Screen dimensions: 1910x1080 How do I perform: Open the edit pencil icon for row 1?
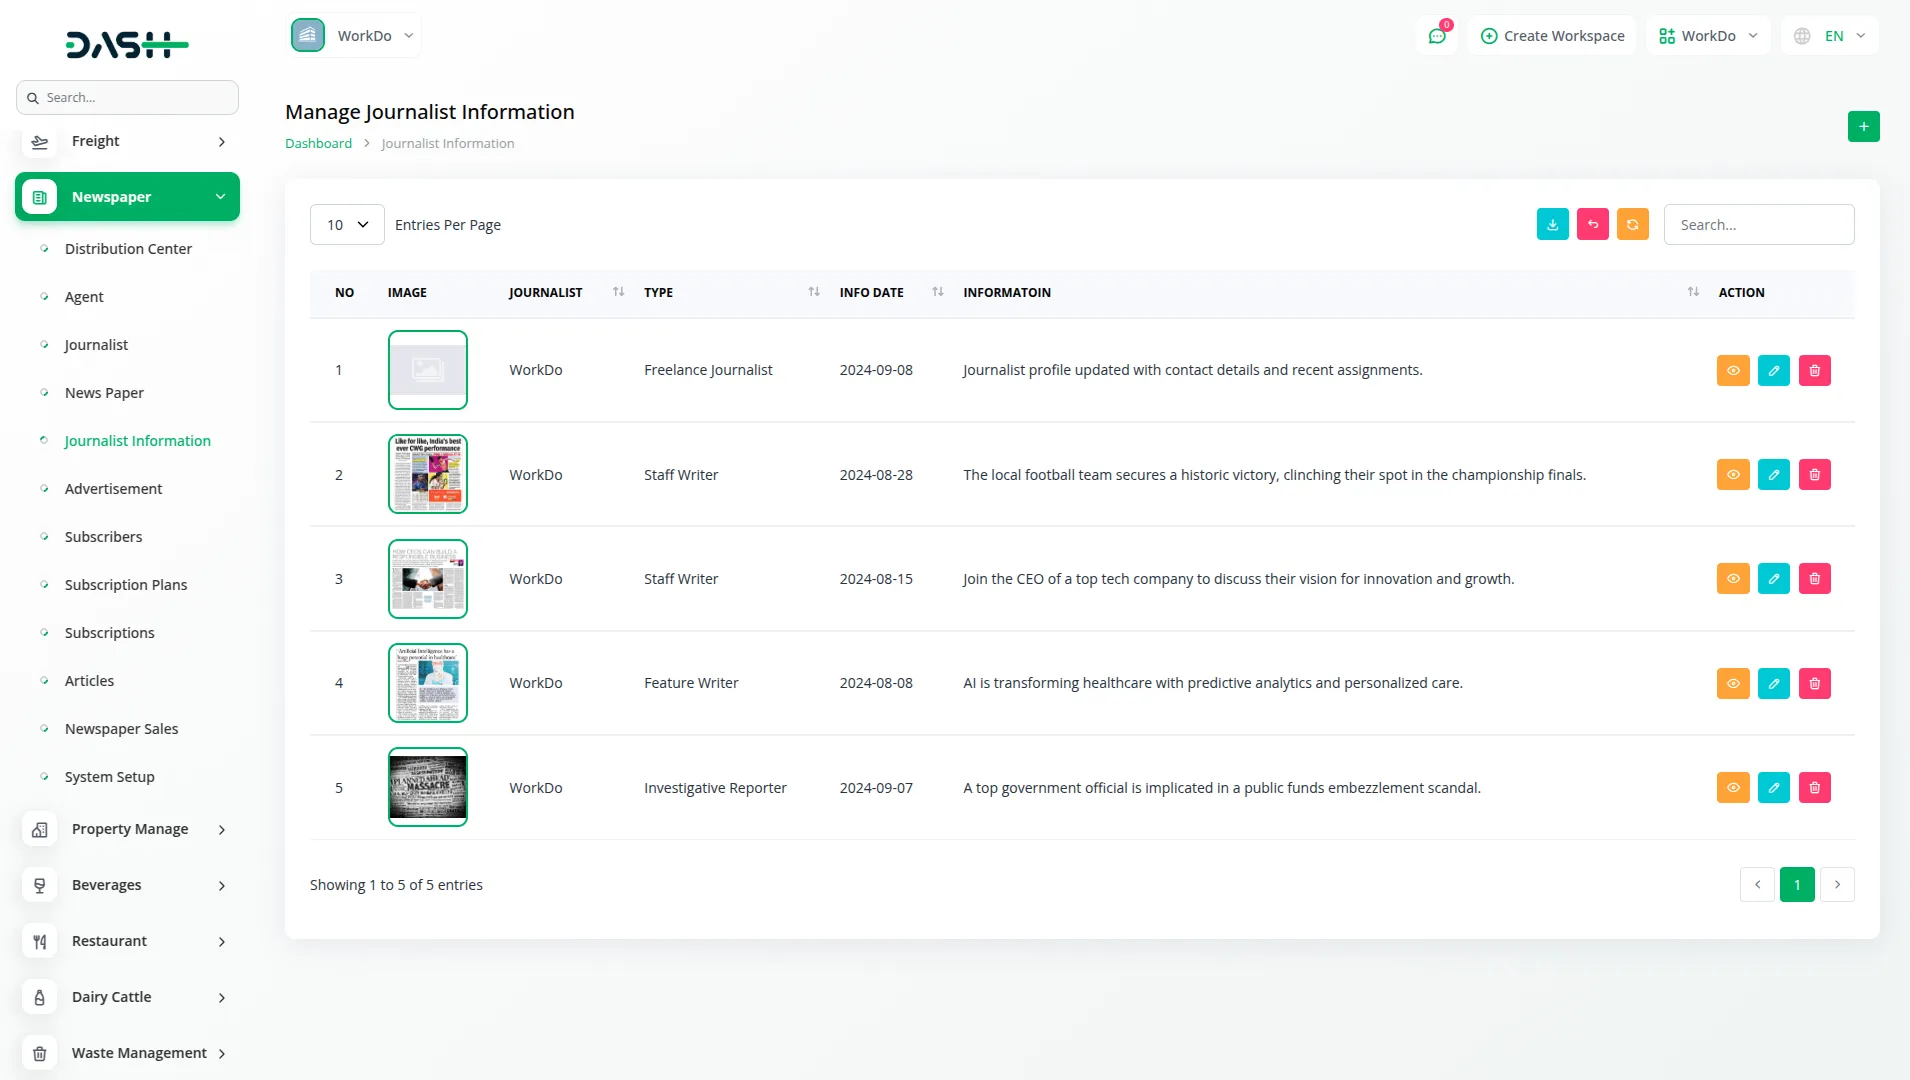click(1774, 370)
